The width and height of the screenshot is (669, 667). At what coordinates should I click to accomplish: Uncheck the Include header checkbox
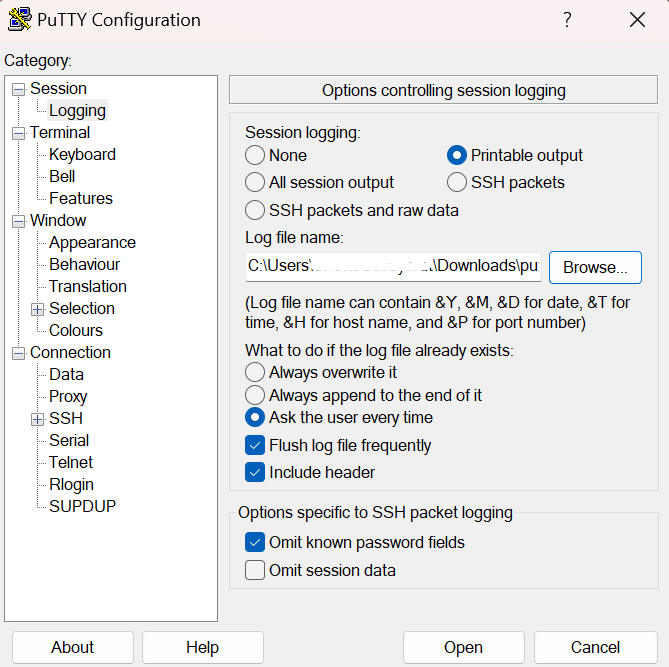click(255, 472)
